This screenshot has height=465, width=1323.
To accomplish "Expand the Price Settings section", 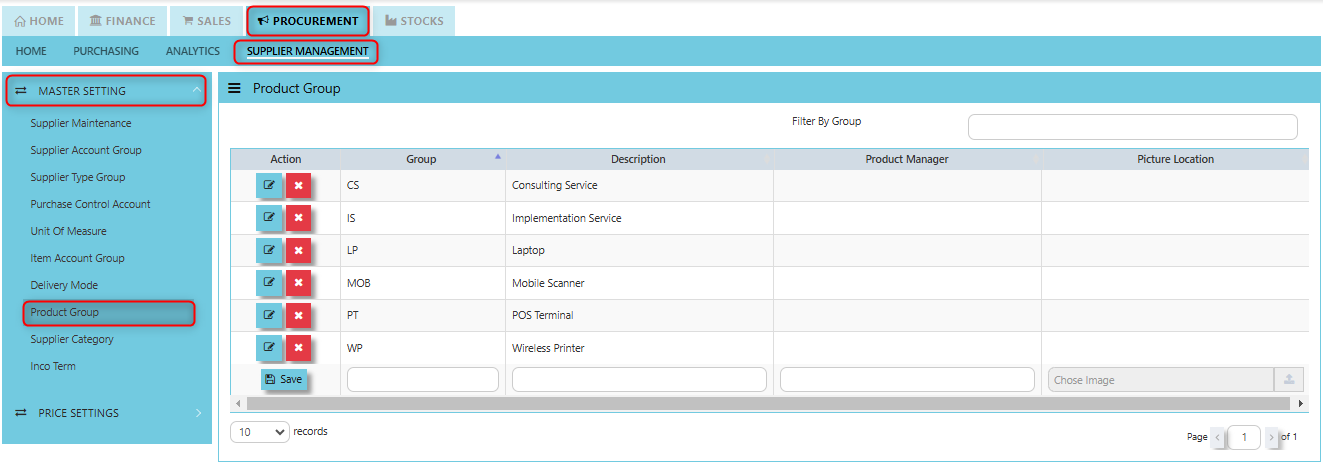I will pyautogui.click(x=106, y=413).
